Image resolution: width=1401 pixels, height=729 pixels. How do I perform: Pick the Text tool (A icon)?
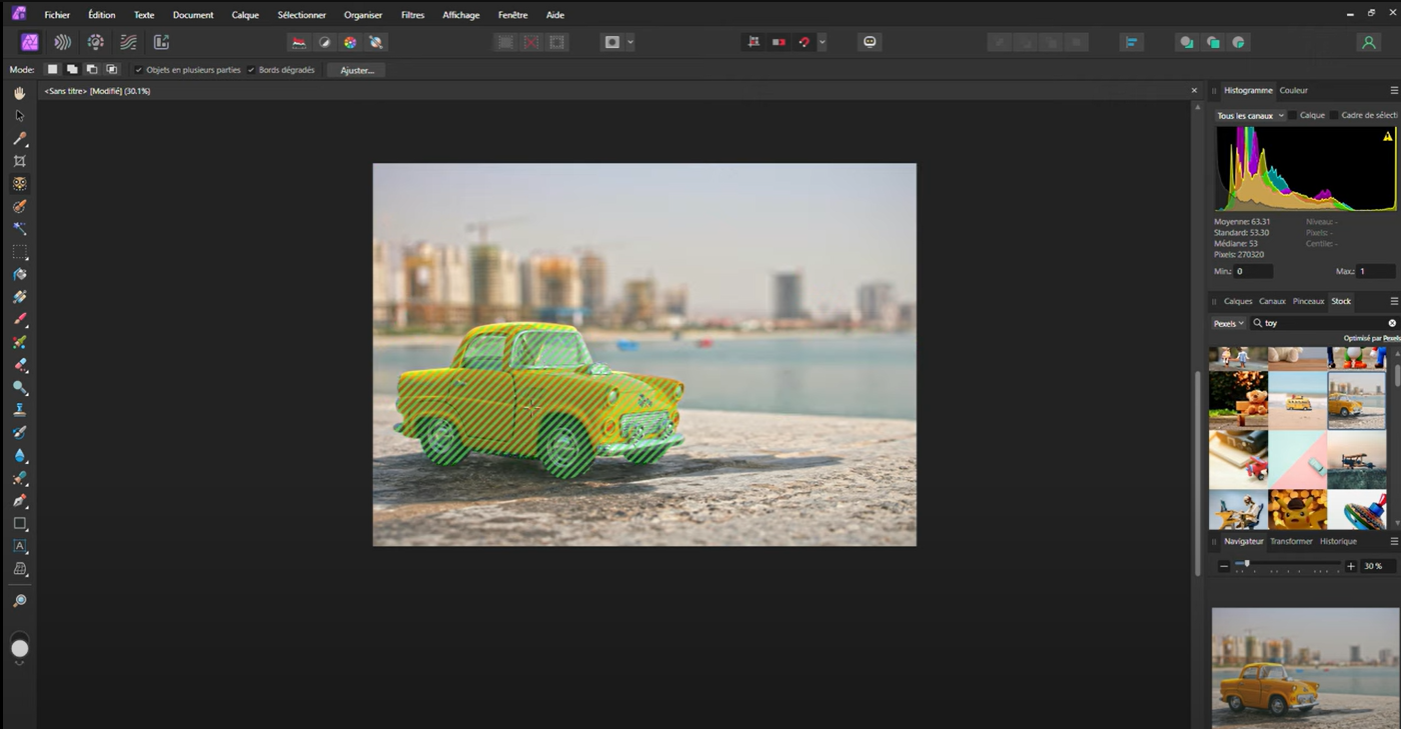tap(19, 547)
